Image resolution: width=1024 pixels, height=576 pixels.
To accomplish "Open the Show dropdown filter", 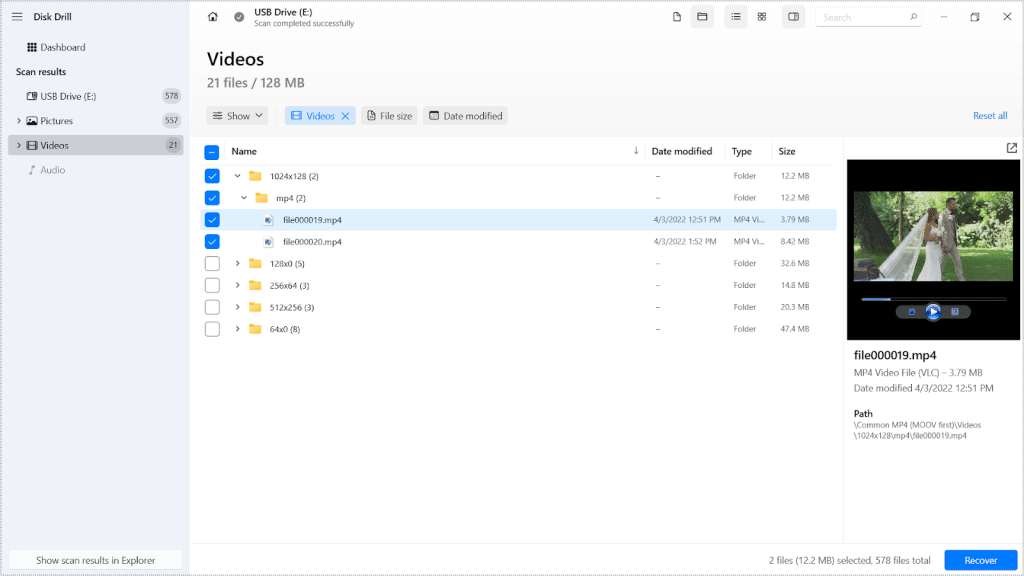I will [x=237, y=116].
